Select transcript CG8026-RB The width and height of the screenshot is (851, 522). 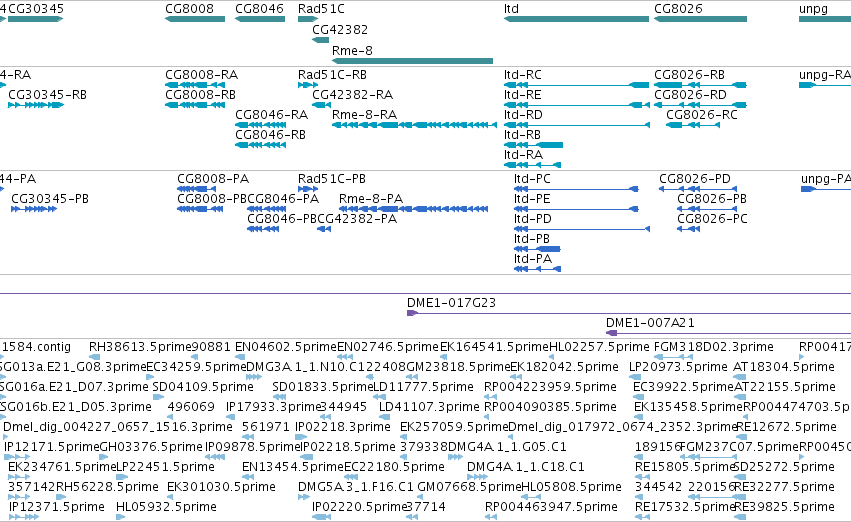click(701, 85)
